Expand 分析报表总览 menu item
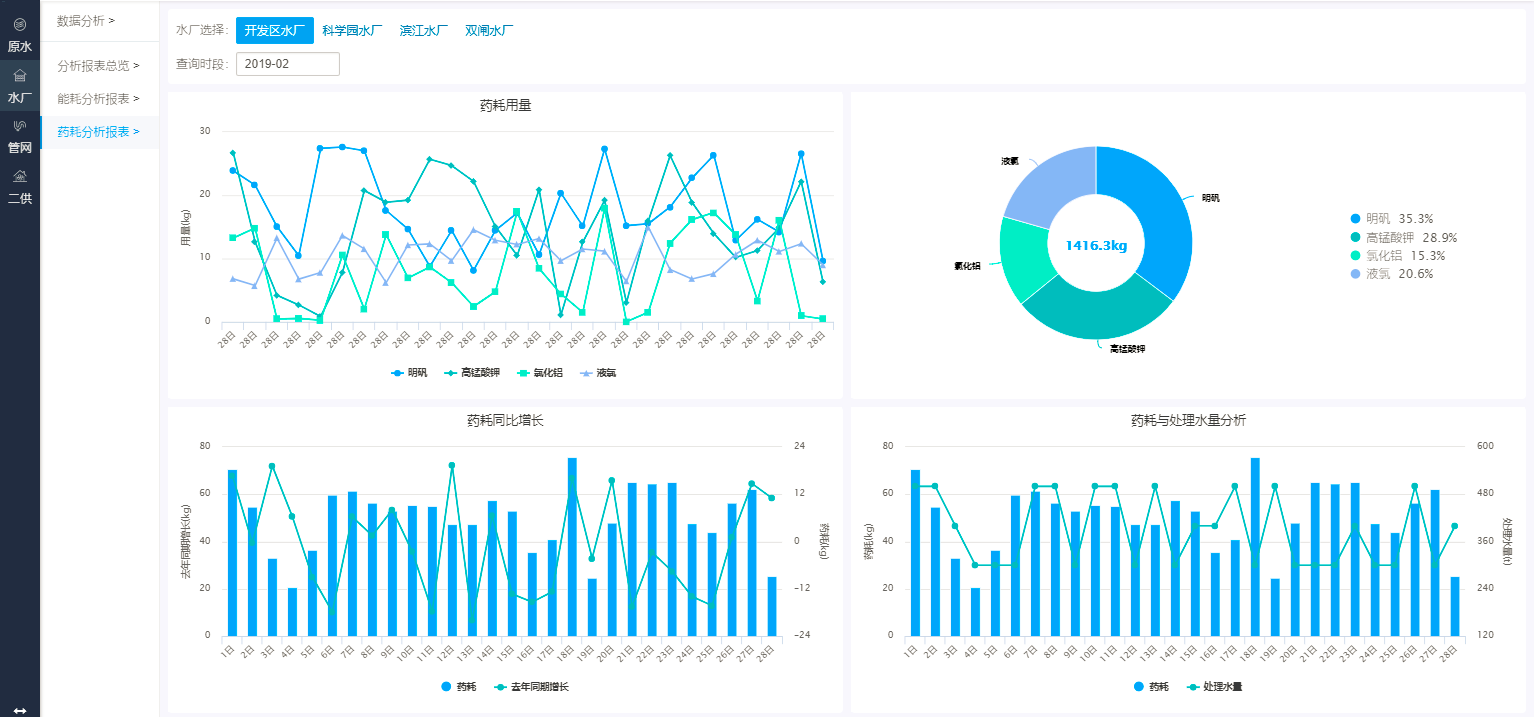Image resolution: width=1534 pixels, height=717 pixels. pyautogui.click(x=98, y=66)
